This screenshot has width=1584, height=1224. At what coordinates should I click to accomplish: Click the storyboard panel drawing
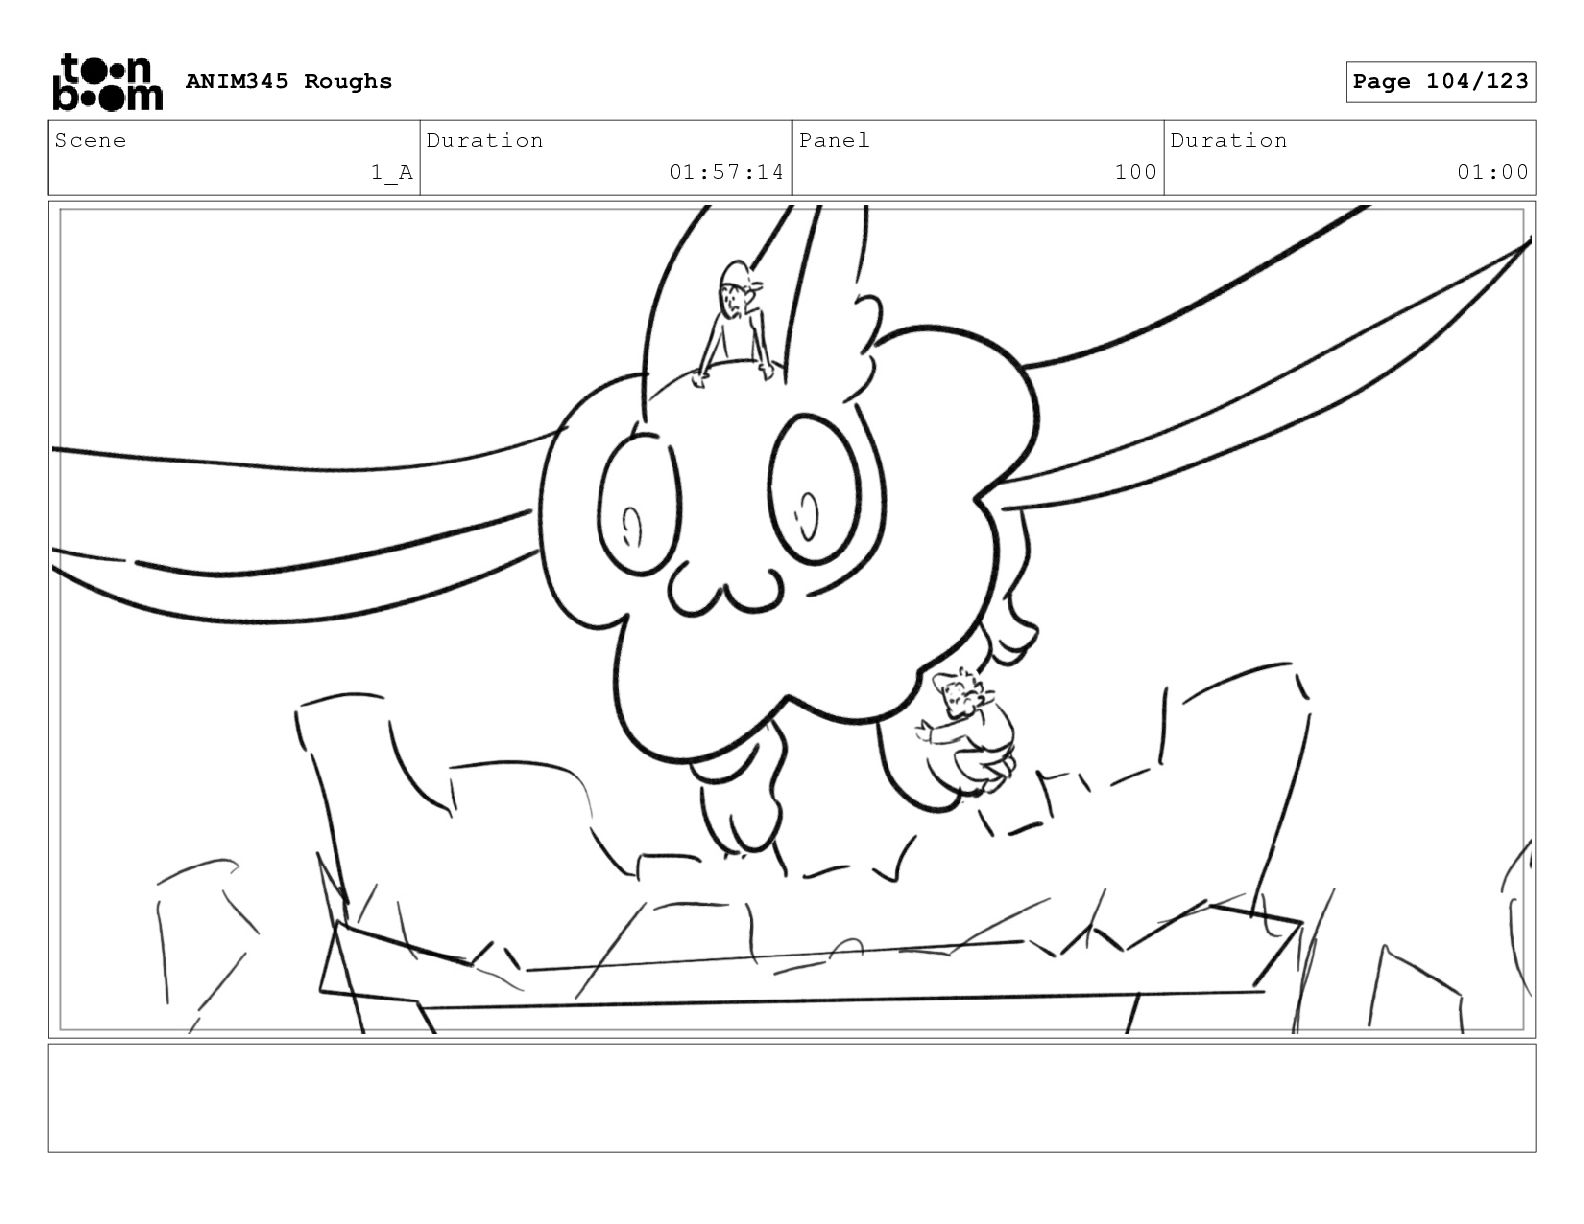click(792, 619)
